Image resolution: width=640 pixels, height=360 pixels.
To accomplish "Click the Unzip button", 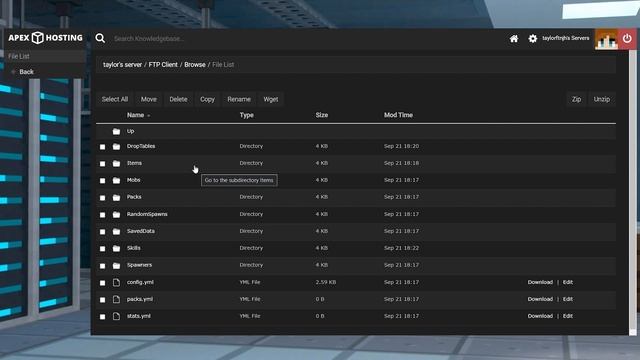I will 602,99.
